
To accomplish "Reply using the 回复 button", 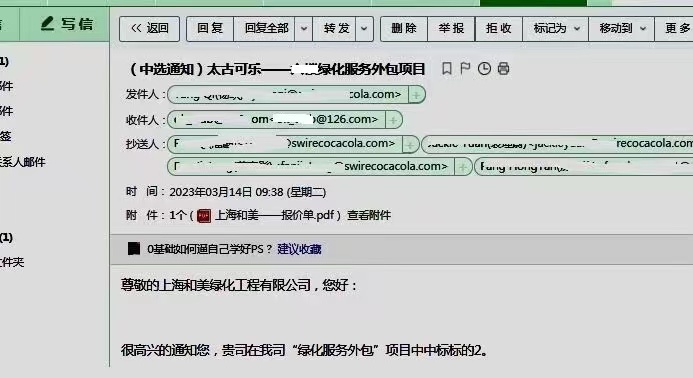I will (210, 29).
